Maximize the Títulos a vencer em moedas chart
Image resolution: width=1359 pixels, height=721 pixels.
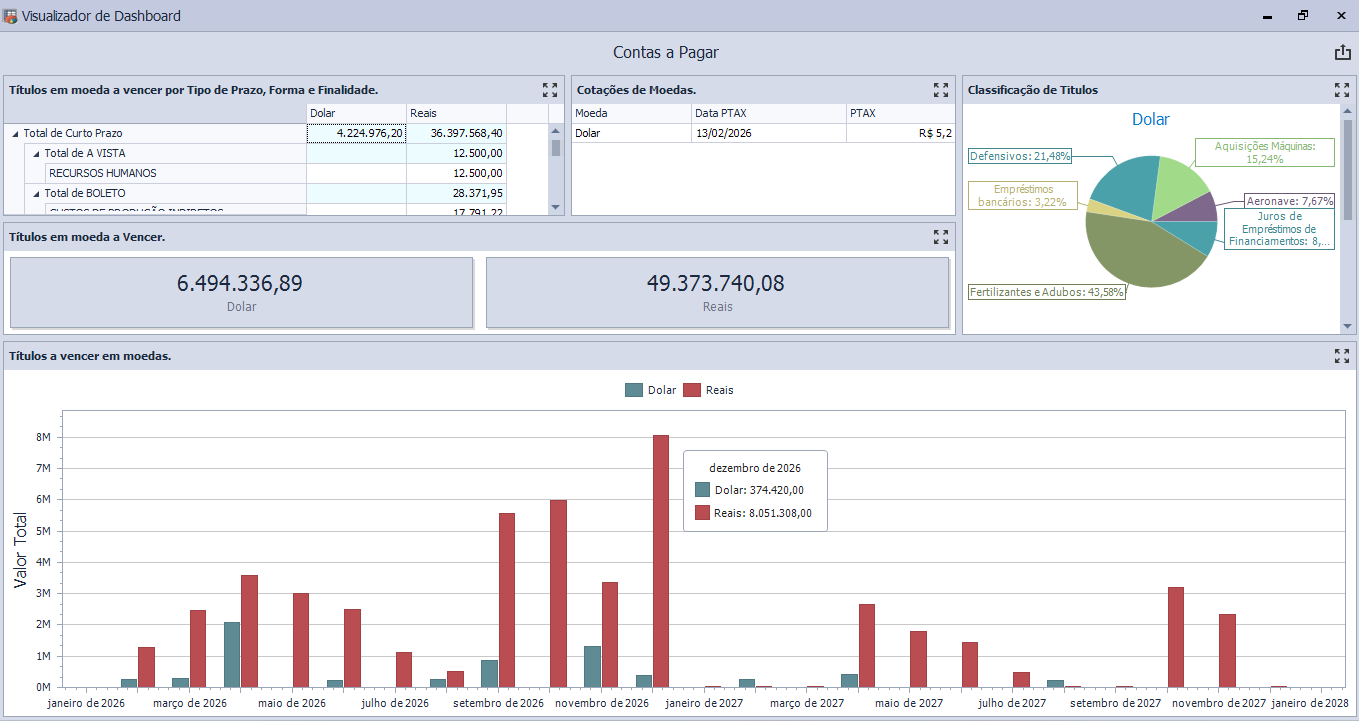1341,354
